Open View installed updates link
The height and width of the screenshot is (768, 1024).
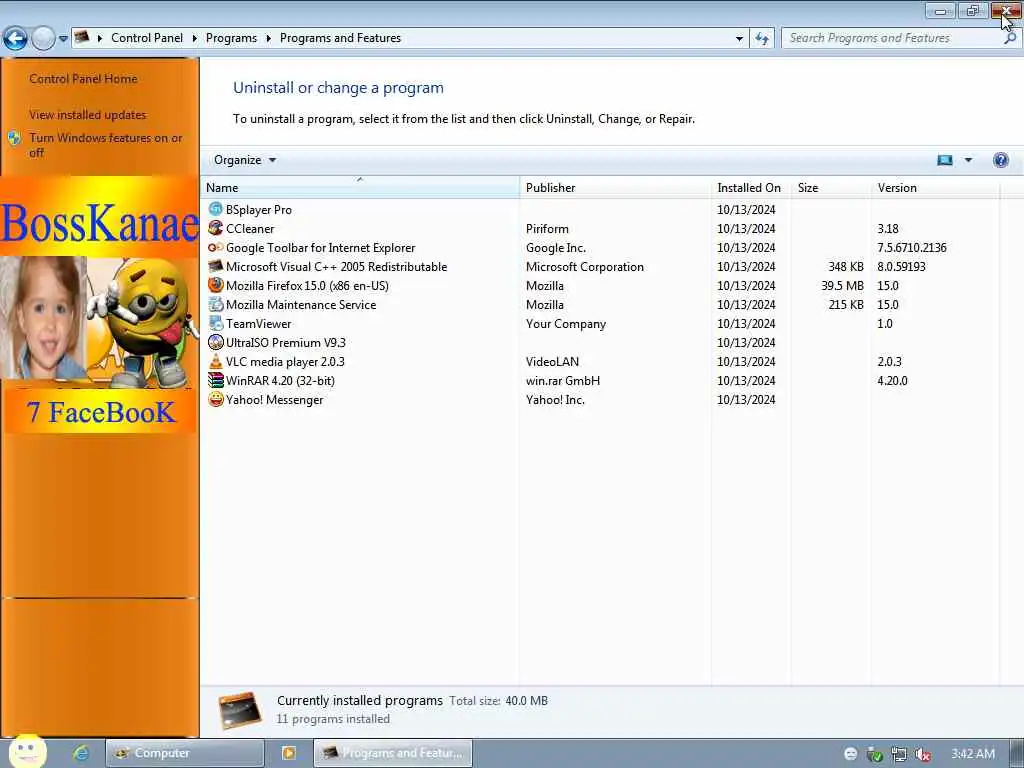[x=88, y=114]
